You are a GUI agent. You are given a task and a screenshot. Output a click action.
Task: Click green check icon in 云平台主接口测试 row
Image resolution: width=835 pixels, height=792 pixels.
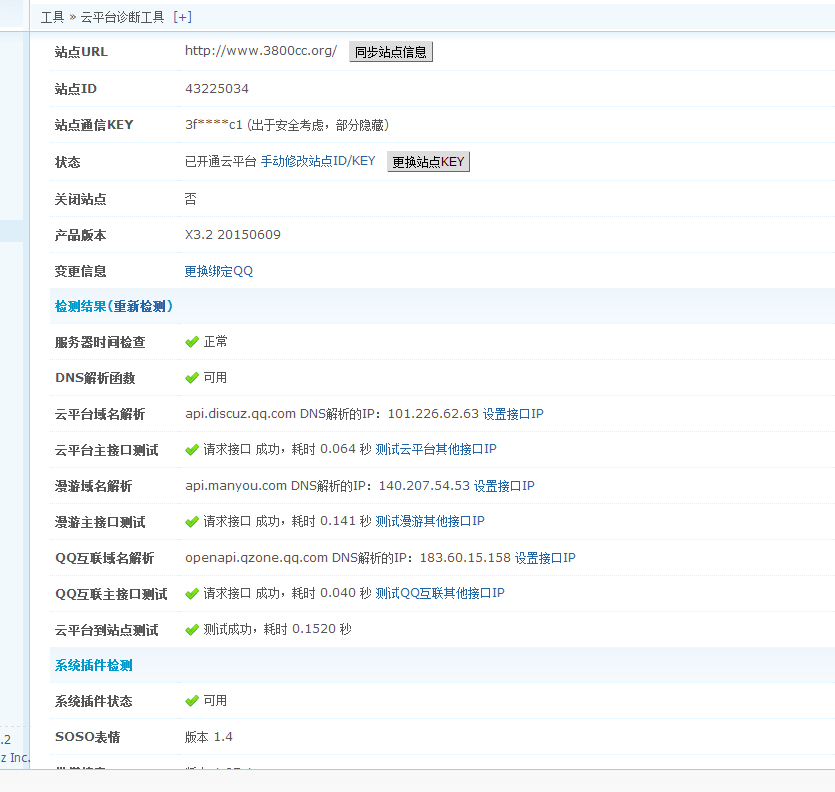[x=192, y=450]
